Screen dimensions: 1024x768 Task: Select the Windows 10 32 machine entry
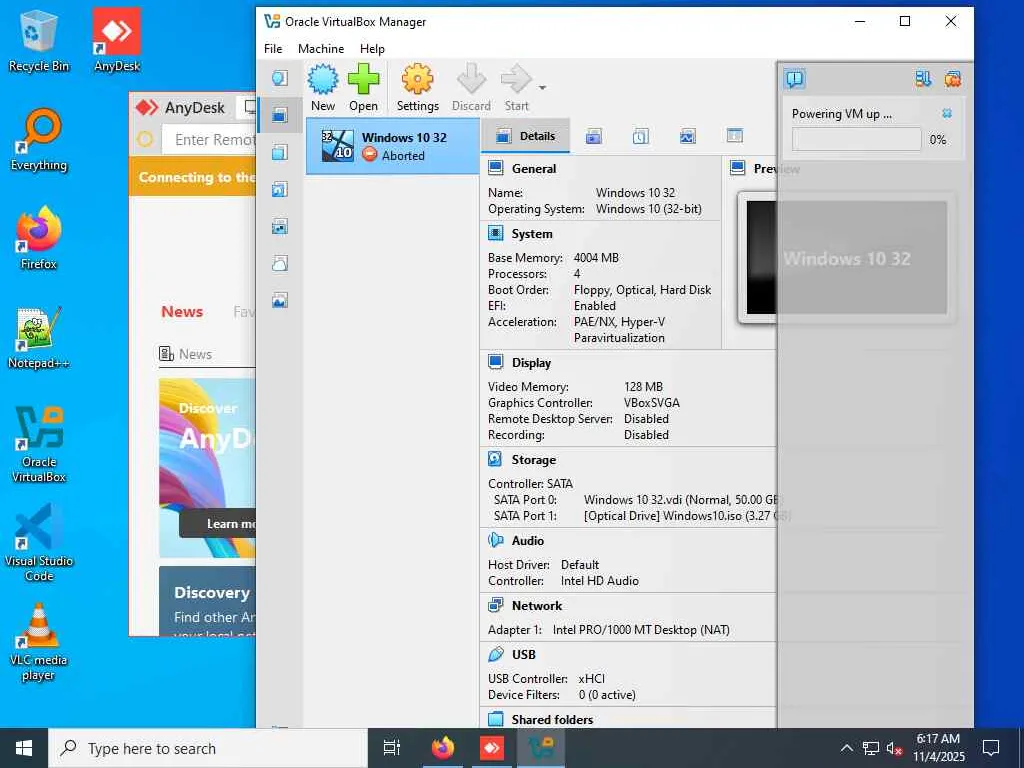(392, 146)
